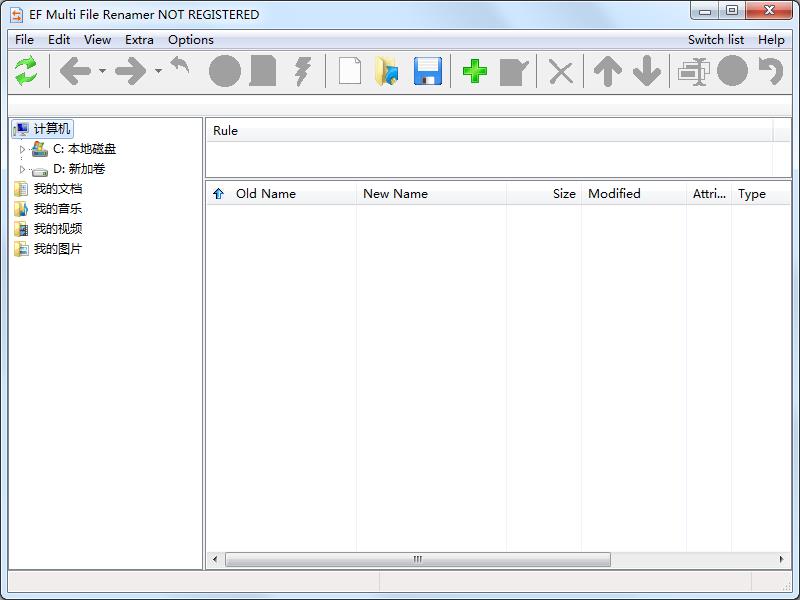The image size is (800, 600).
Task: Click the gray page-shaped stop icon
Action: pos(263,71)
